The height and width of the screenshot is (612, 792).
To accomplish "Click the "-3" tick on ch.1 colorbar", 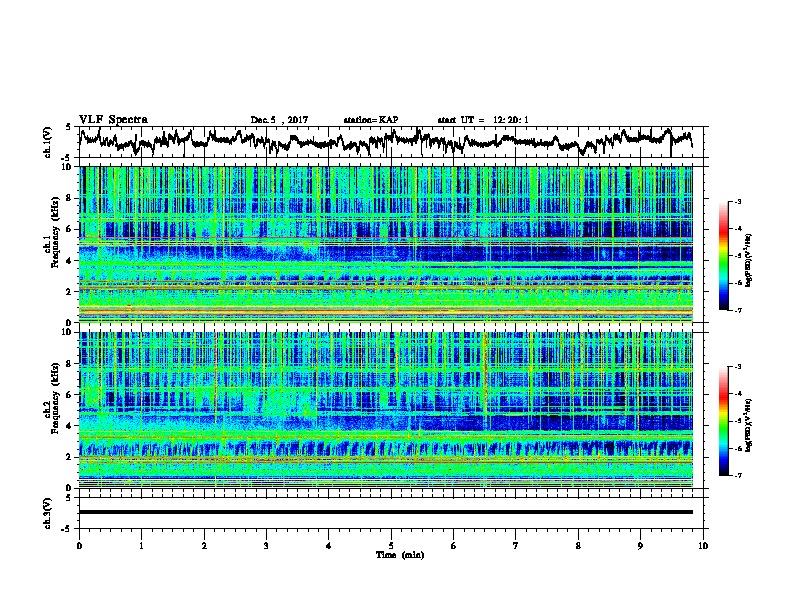I will (737, 202).
